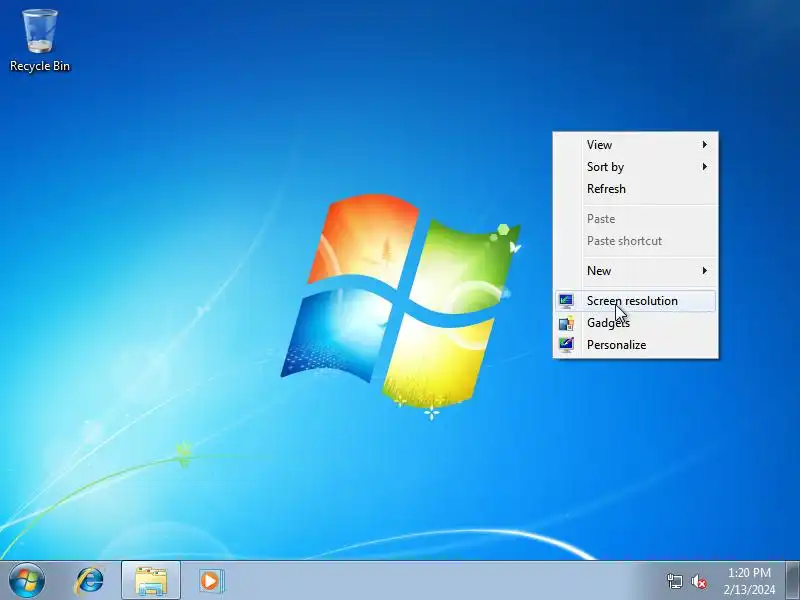Click the New submenu arrow
800x600 pixels.
(705, 271)
